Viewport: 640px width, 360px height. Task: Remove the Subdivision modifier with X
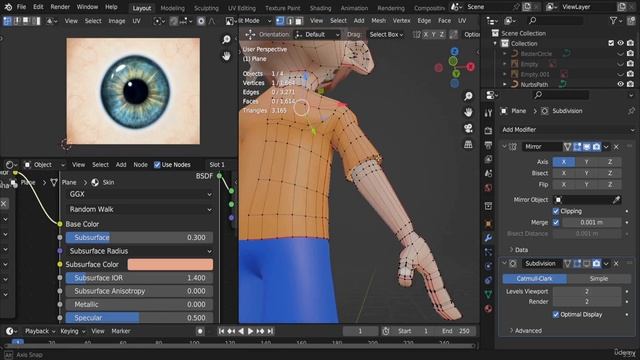616,264
